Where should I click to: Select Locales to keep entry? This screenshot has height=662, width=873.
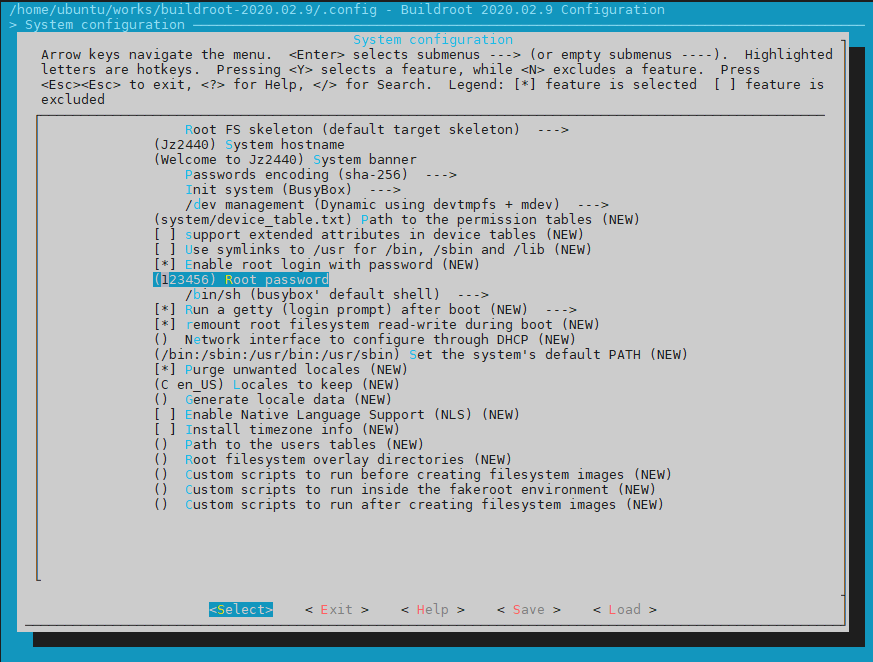[x=277, y=385]
